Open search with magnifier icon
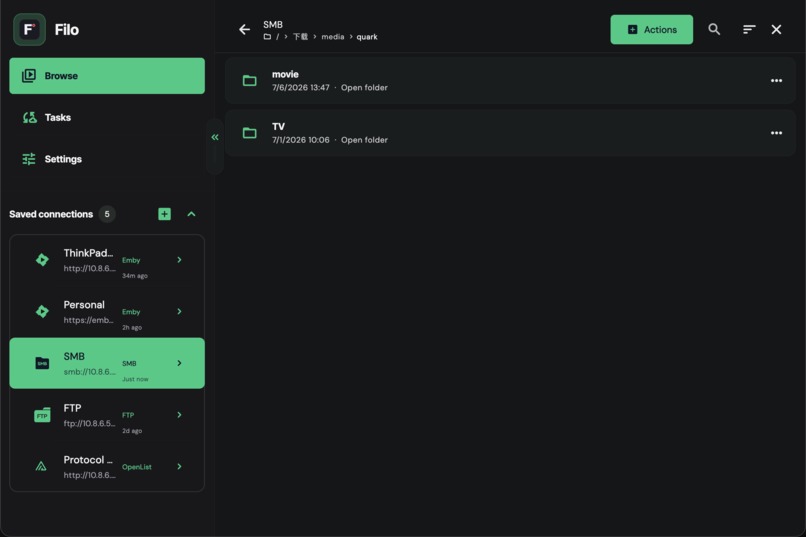 [714, 29]
